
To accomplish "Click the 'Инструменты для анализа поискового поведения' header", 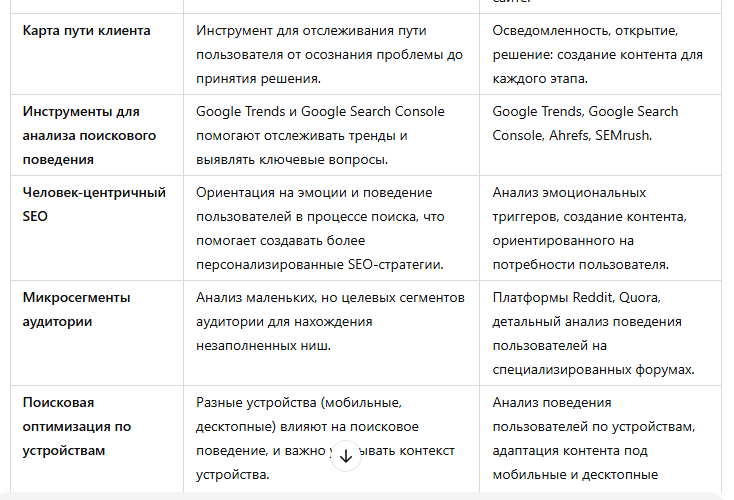I will point(89,135).
